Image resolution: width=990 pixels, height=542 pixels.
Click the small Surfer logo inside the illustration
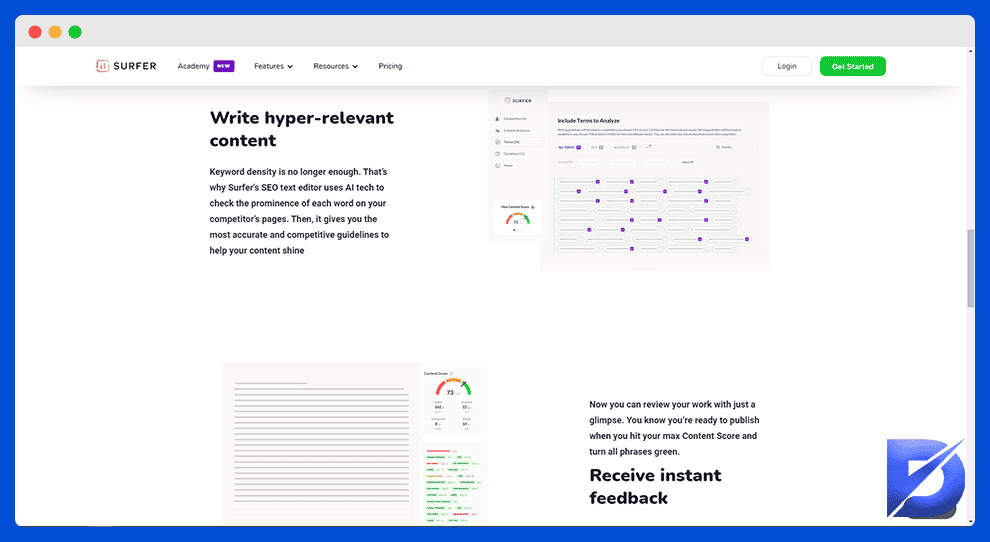point(518,100)
